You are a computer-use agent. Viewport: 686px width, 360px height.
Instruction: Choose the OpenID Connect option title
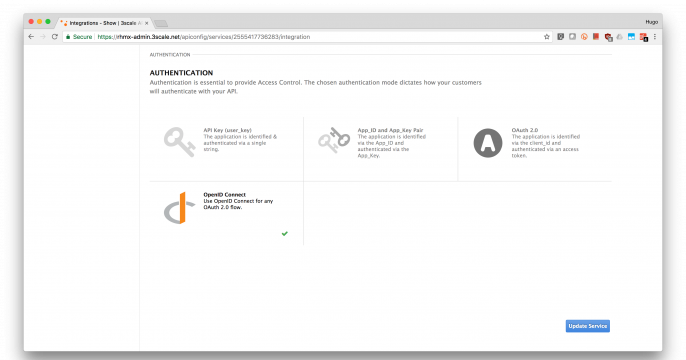pos(224,195)
